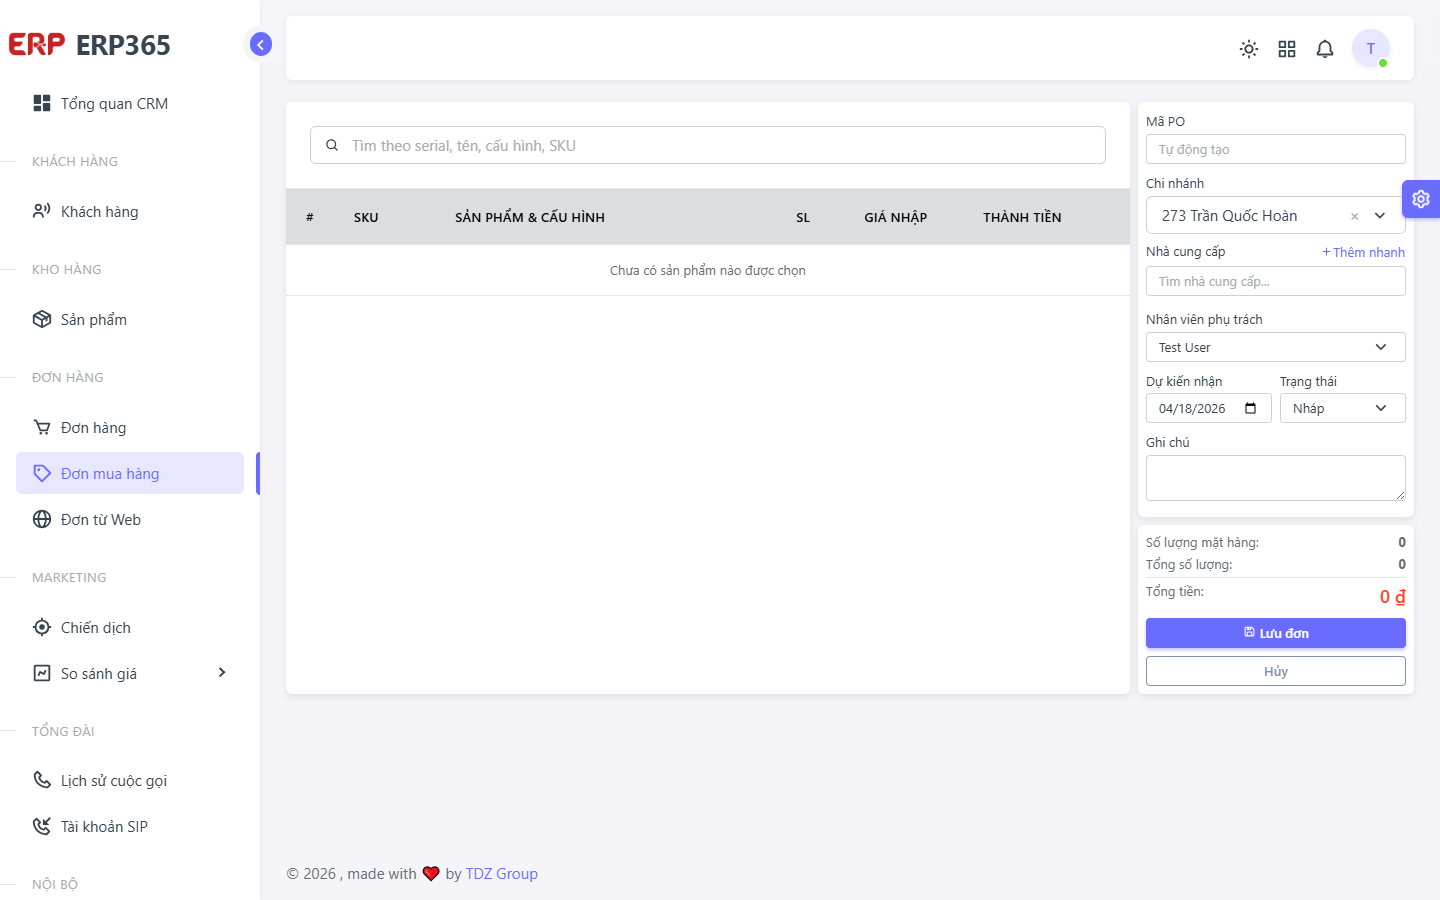Screen dimensions: 1440x900
Task: Click the search magnifier icon
Action: (332, 145)
